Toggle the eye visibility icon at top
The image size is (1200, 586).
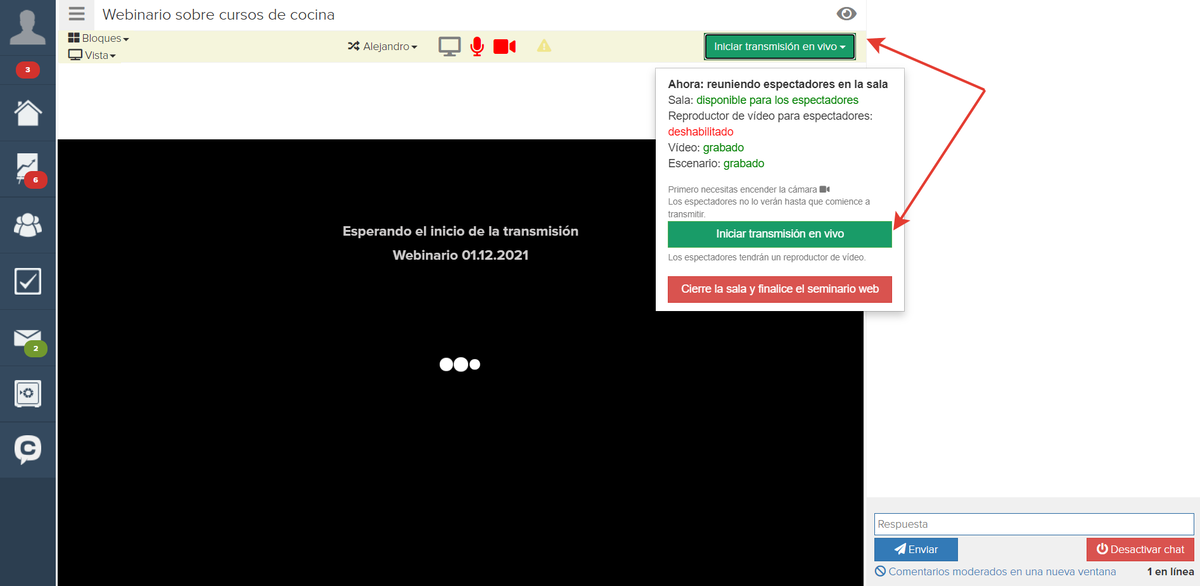pos(847,14)
